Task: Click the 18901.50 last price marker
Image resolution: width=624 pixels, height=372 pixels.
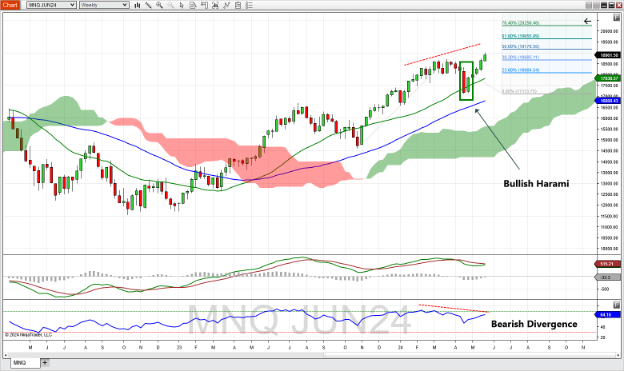Action: pos(609,55)
